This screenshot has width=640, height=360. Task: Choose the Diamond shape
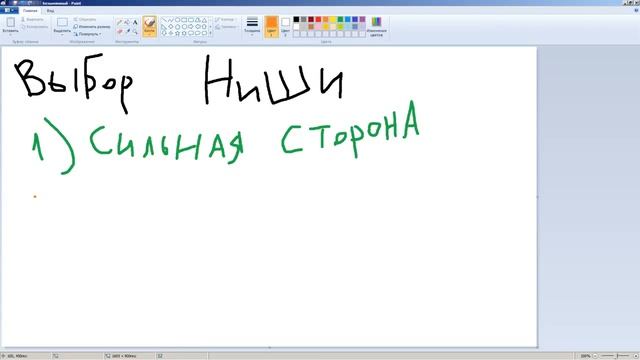170,27
